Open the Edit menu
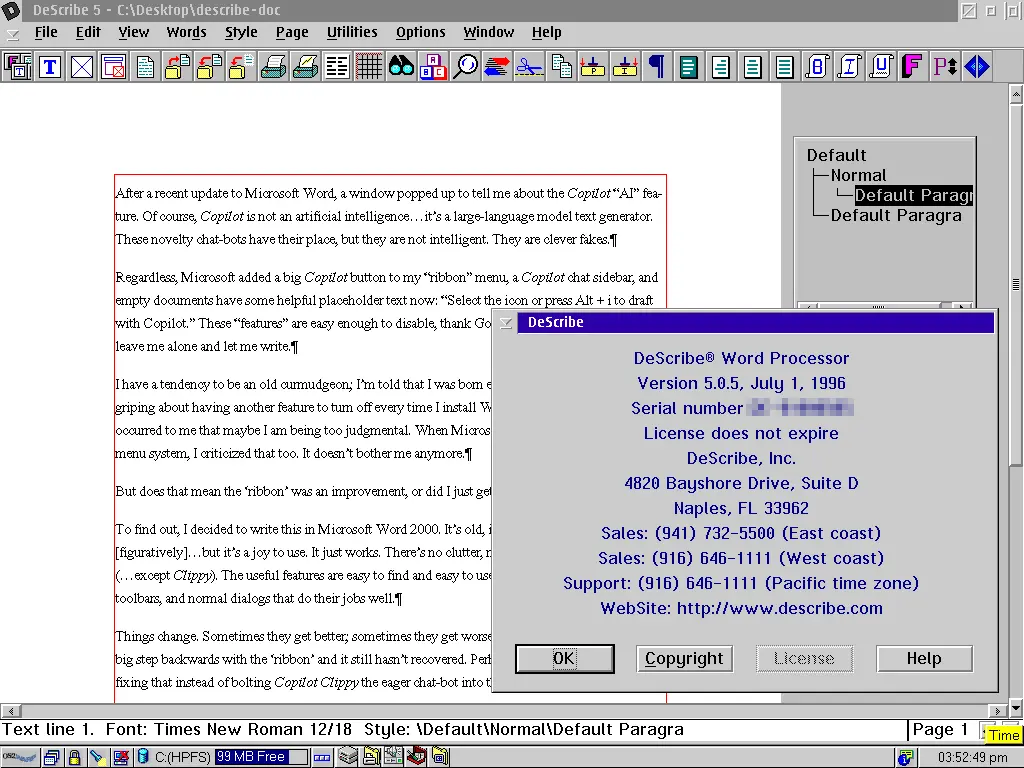 point(88,32)
